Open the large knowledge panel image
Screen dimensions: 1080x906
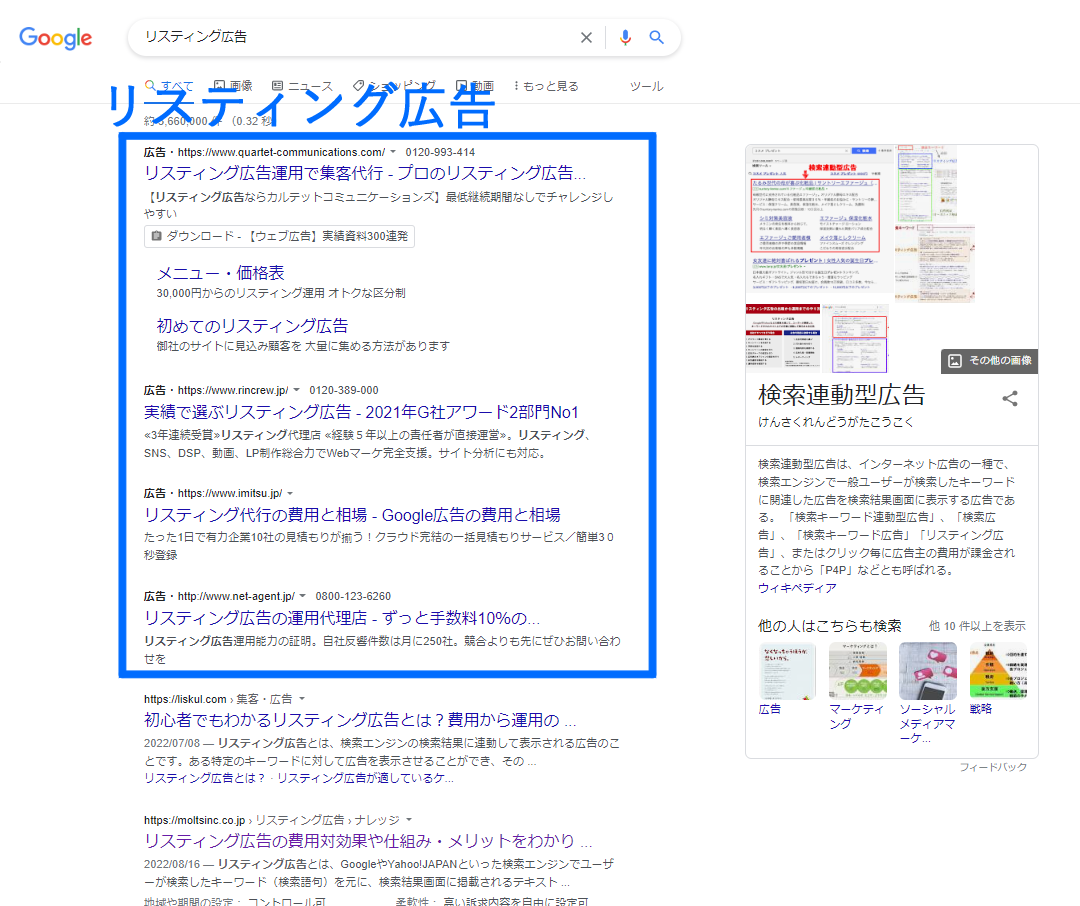coord(819,219)
